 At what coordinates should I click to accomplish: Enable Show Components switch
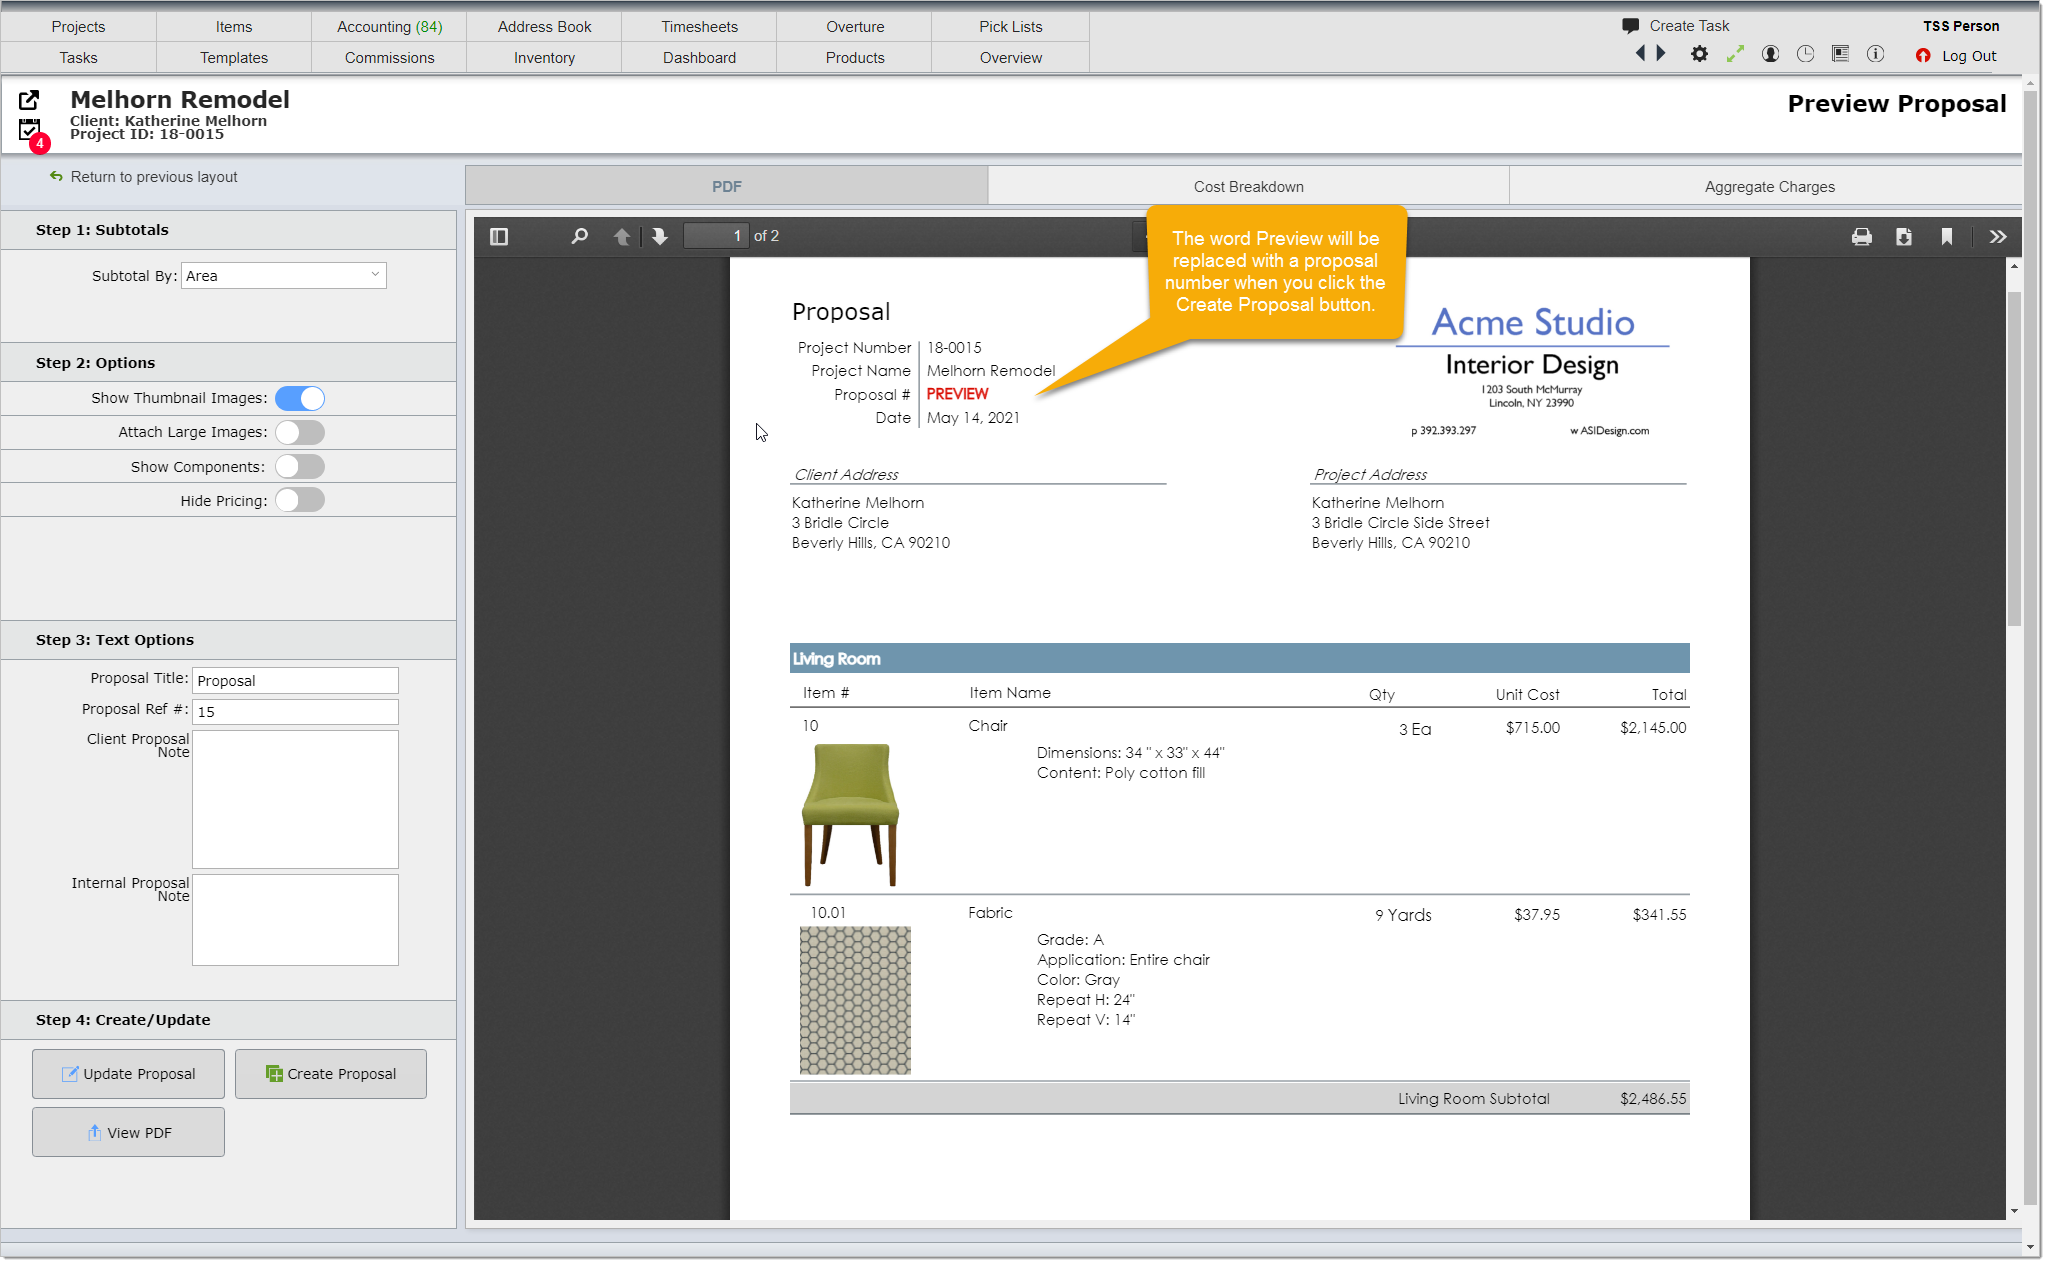300,466
